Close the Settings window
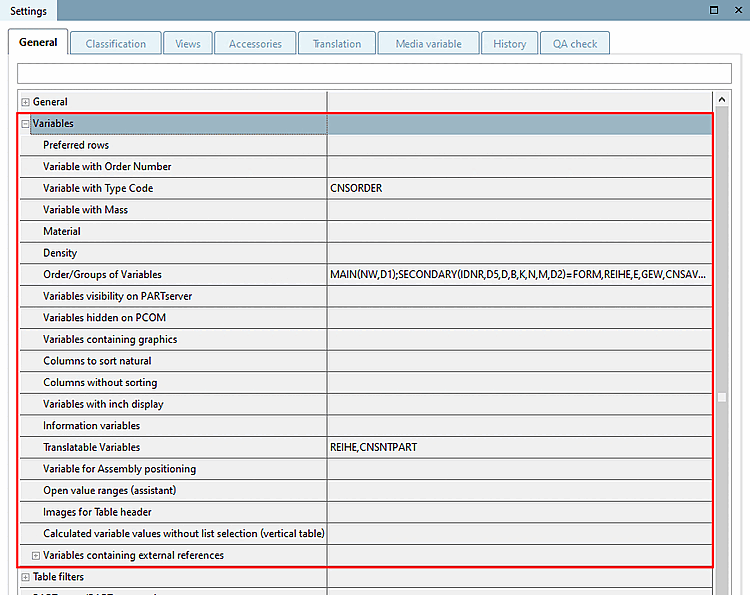 (739, 10)
